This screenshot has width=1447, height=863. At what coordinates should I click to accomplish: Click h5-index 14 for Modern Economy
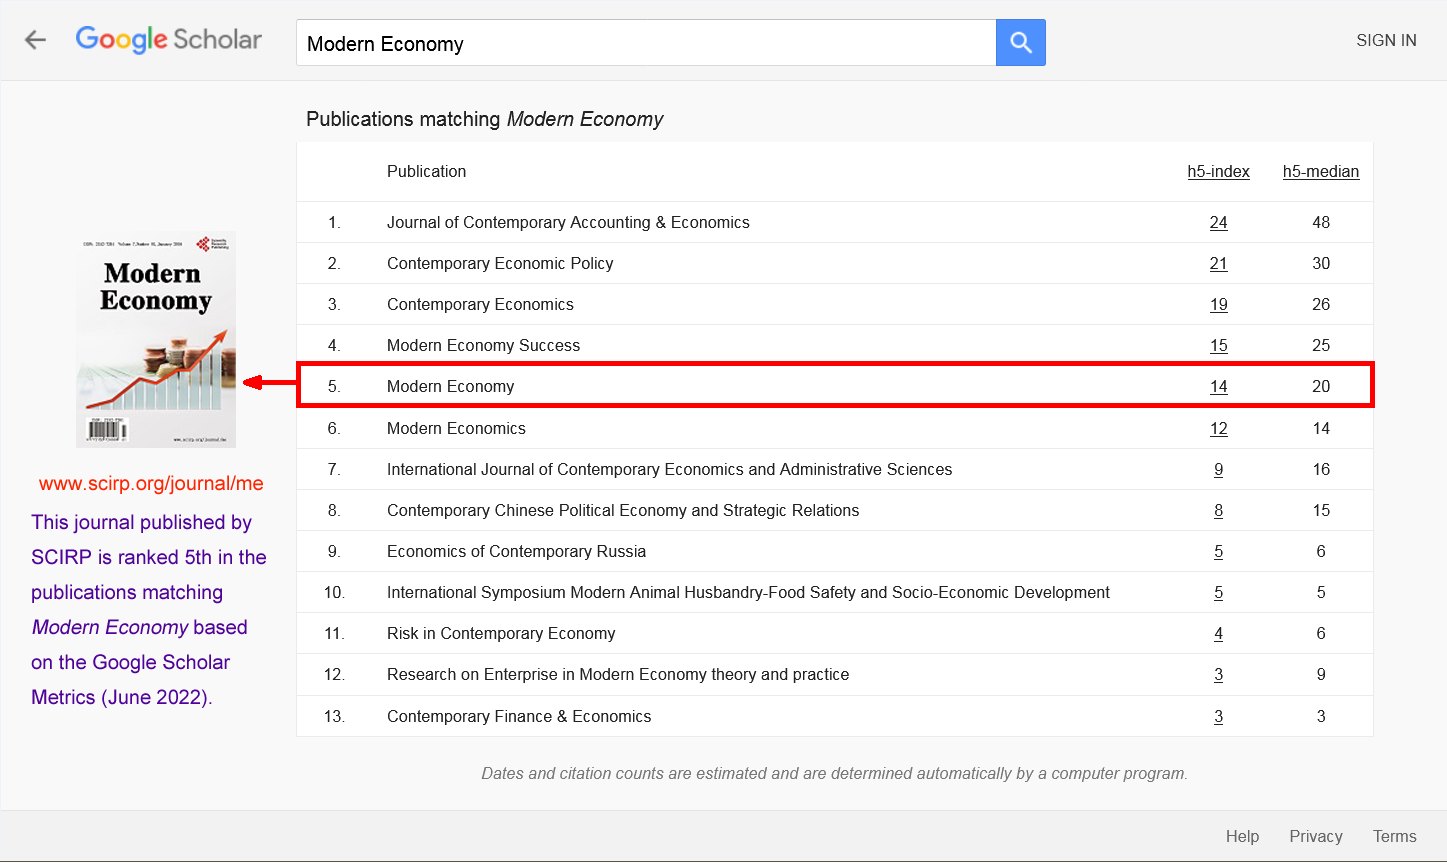click(x=1218, y=387)
